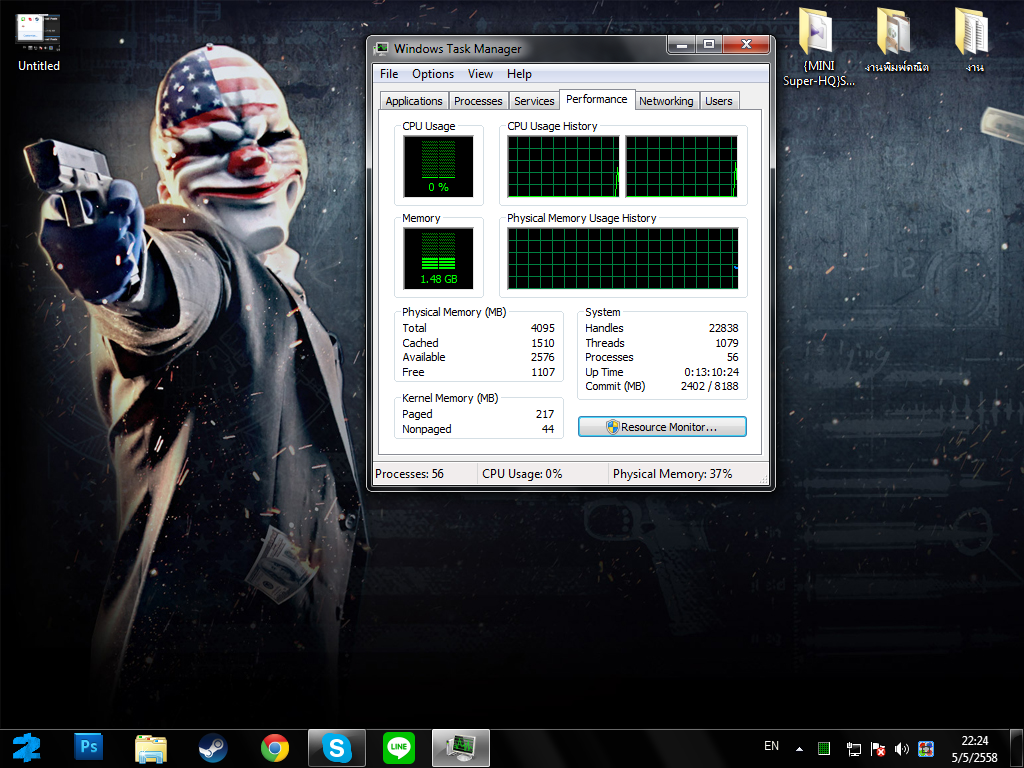Click the Physical Memory Usage History graph
Viewport: 1024px width, 768px height.
tap(623, 259)
